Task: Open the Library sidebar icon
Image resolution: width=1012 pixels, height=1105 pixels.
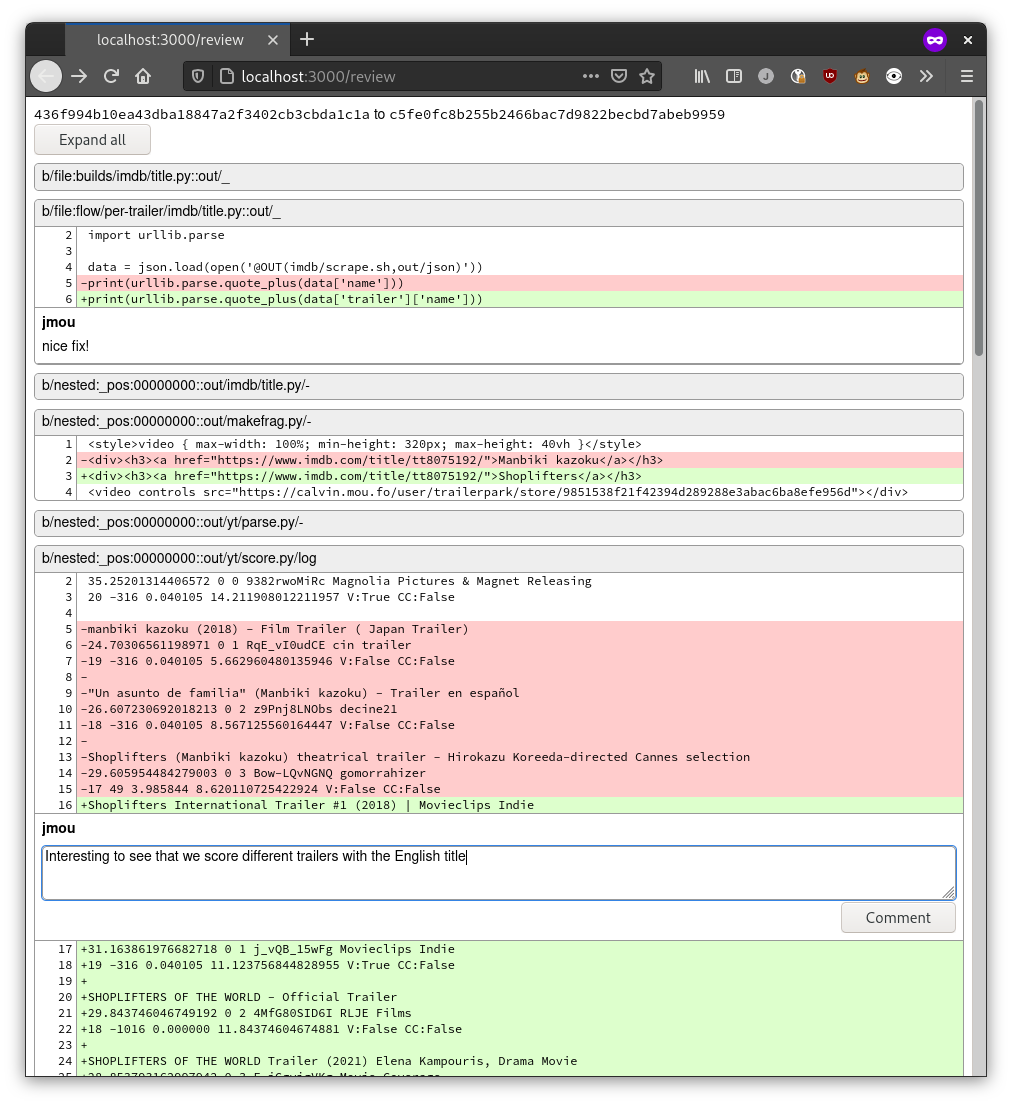Action: click(x=703, y=76)
